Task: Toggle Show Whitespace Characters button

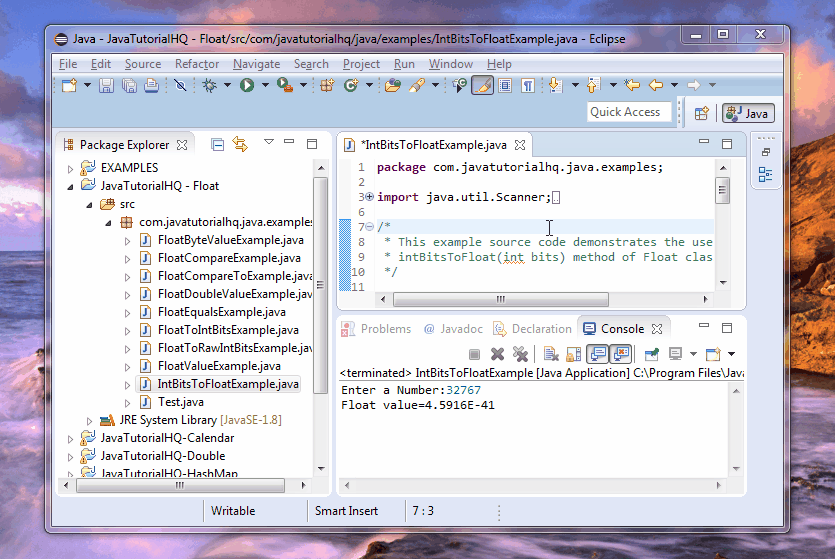Action: click(x=528, y=85)
